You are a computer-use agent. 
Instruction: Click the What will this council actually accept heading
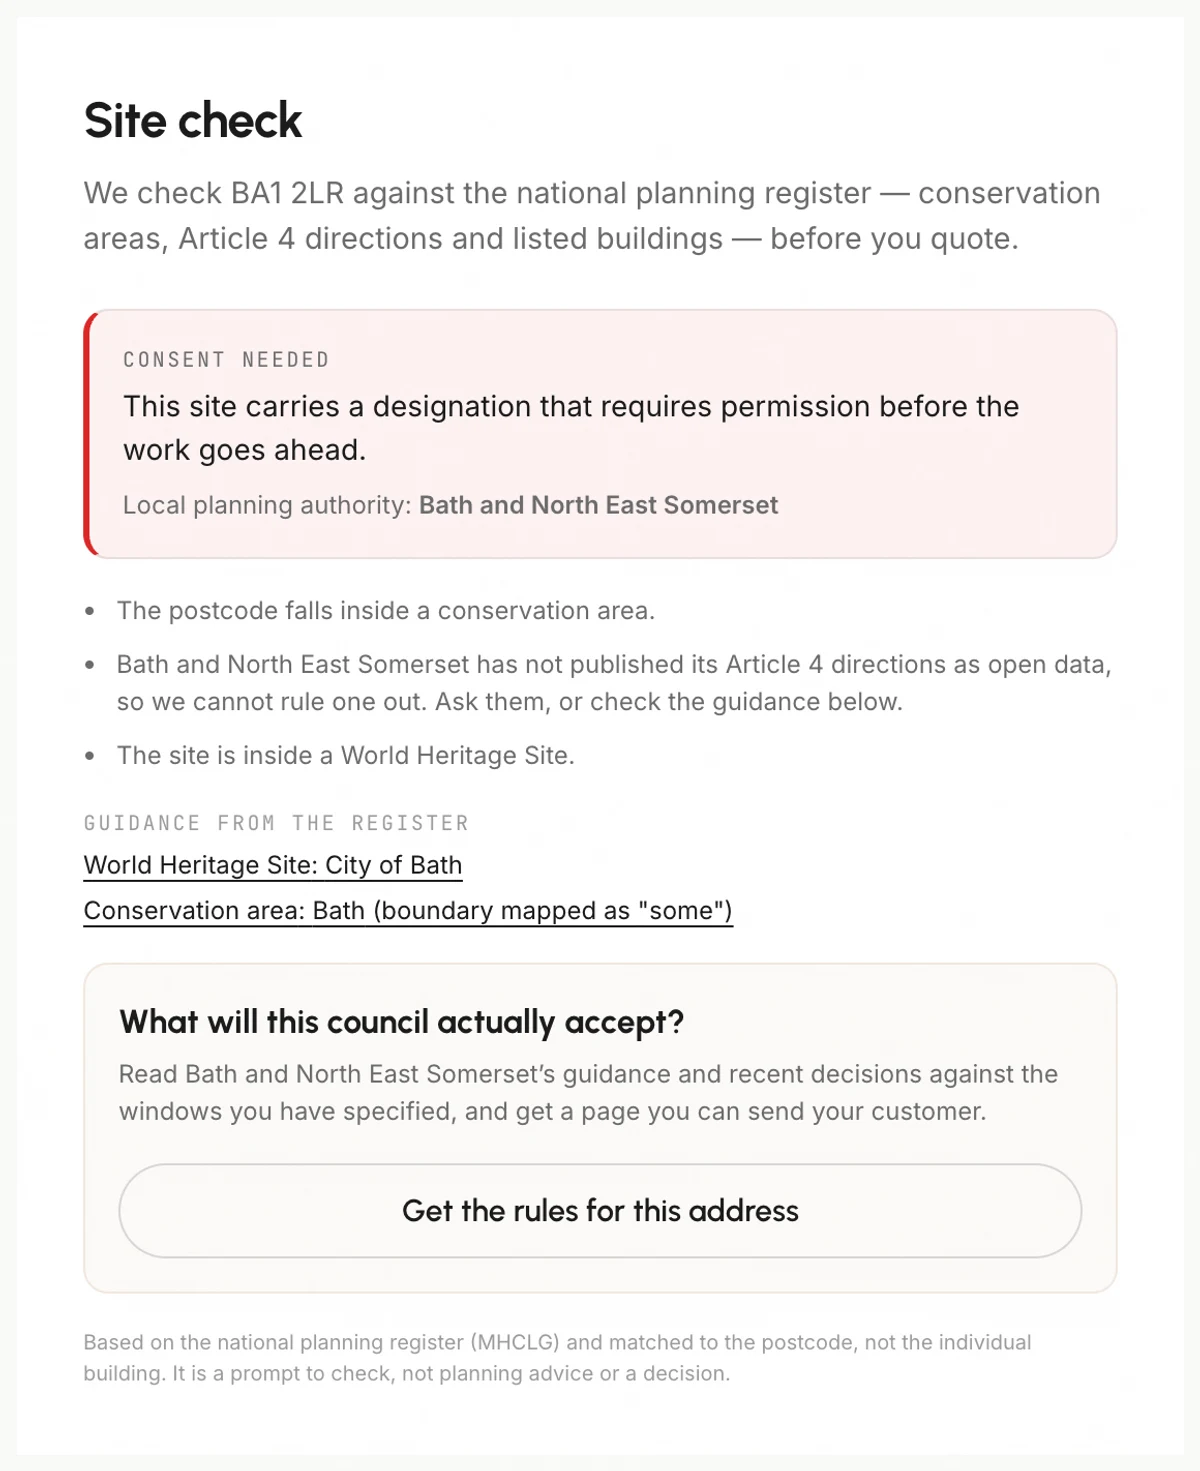[401, 1022]
